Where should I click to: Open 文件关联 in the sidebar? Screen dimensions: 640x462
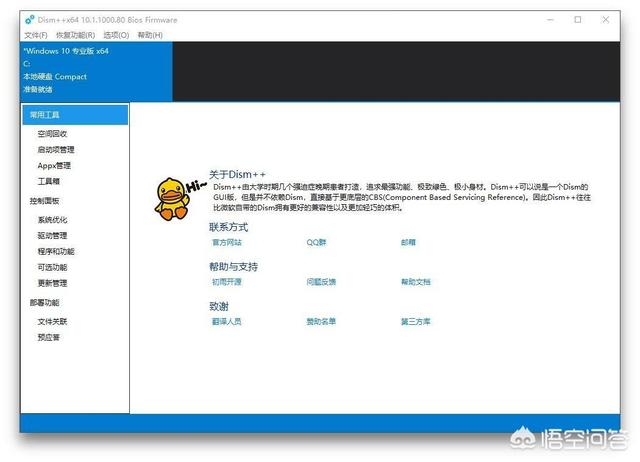[52, 322]
